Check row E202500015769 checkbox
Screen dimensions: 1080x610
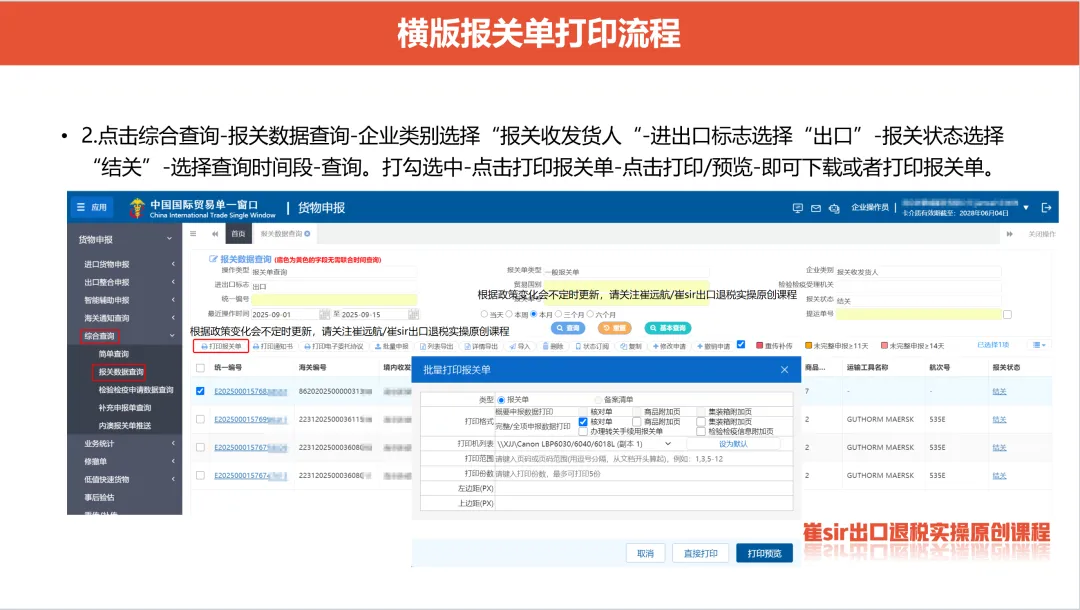tap(200, 419)
